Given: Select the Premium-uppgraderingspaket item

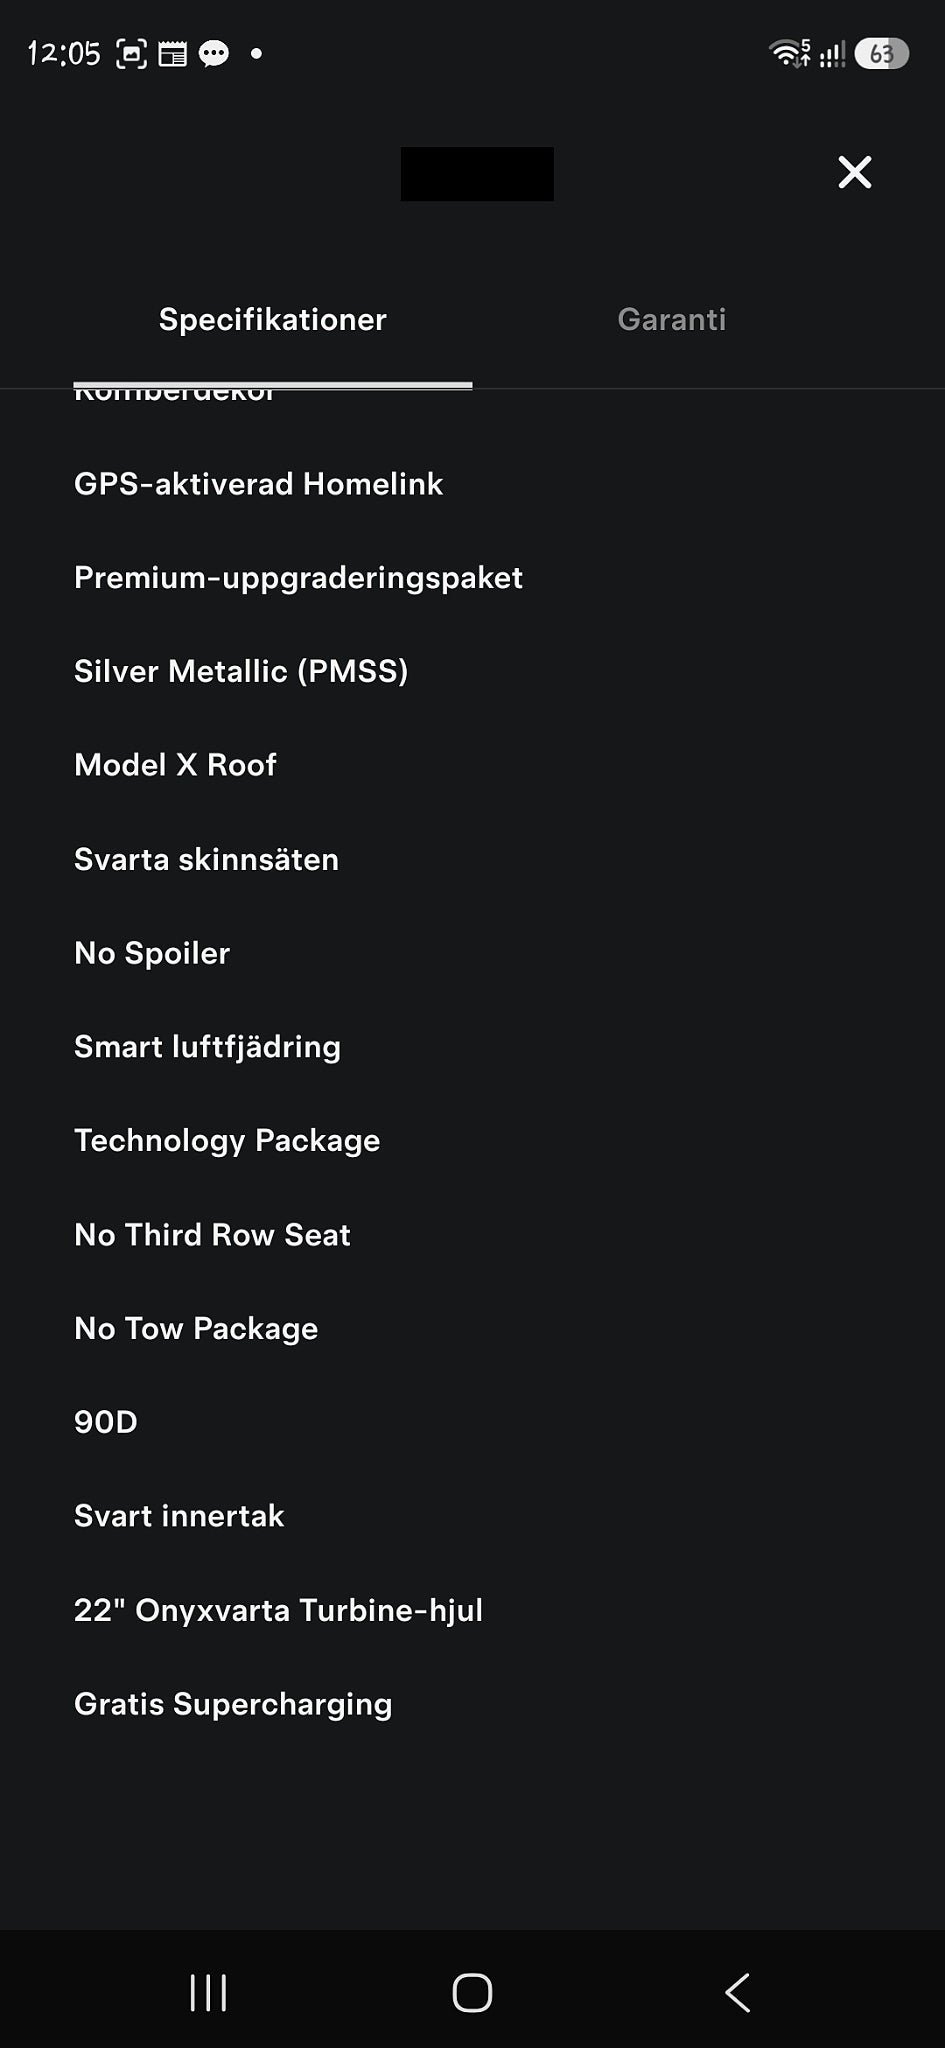Looking at the screenshot, I should (x=298, y=578).
